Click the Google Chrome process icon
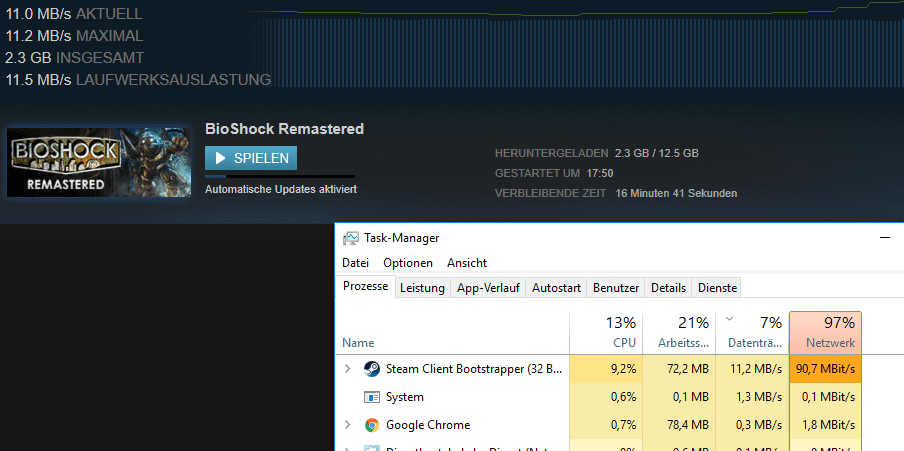Screen dimensions: 904x451 pos(372,425)
